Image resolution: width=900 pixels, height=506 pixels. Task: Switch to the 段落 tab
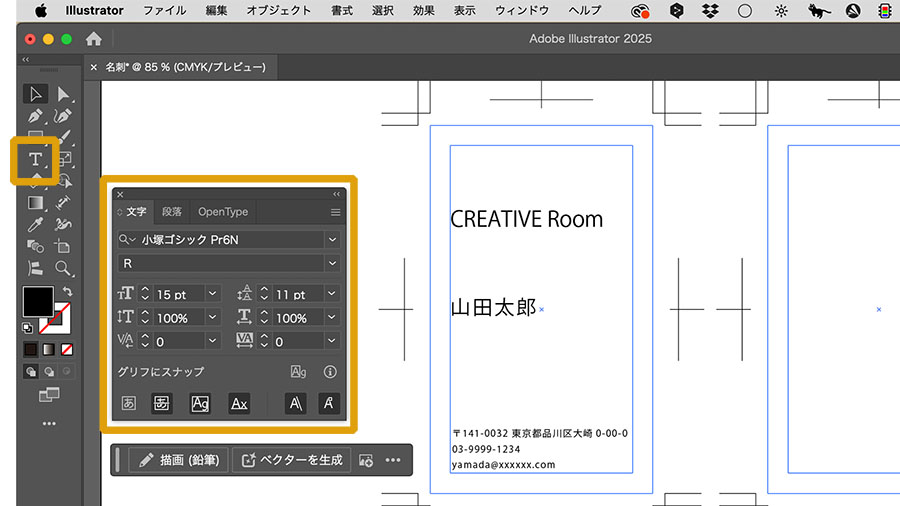click(x=172, y=212)
